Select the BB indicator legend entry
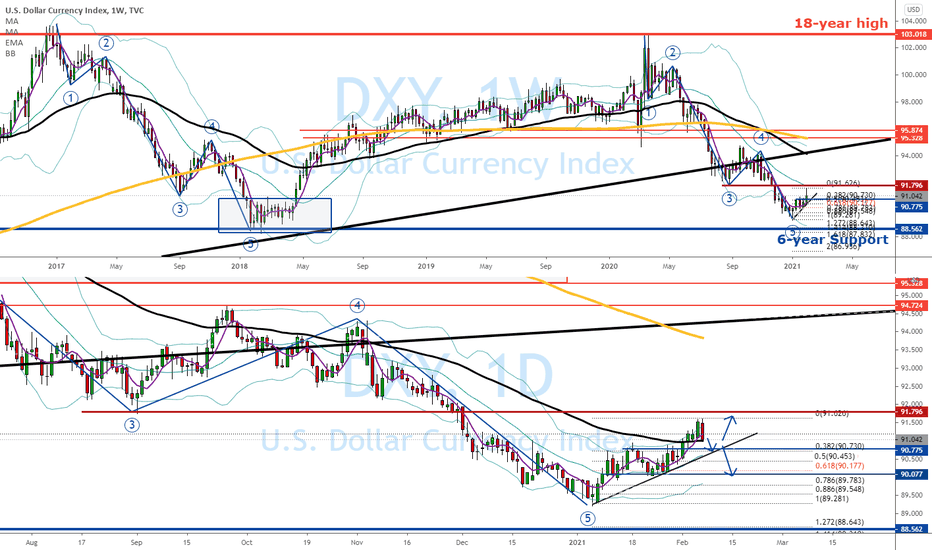 pos(11,54)
